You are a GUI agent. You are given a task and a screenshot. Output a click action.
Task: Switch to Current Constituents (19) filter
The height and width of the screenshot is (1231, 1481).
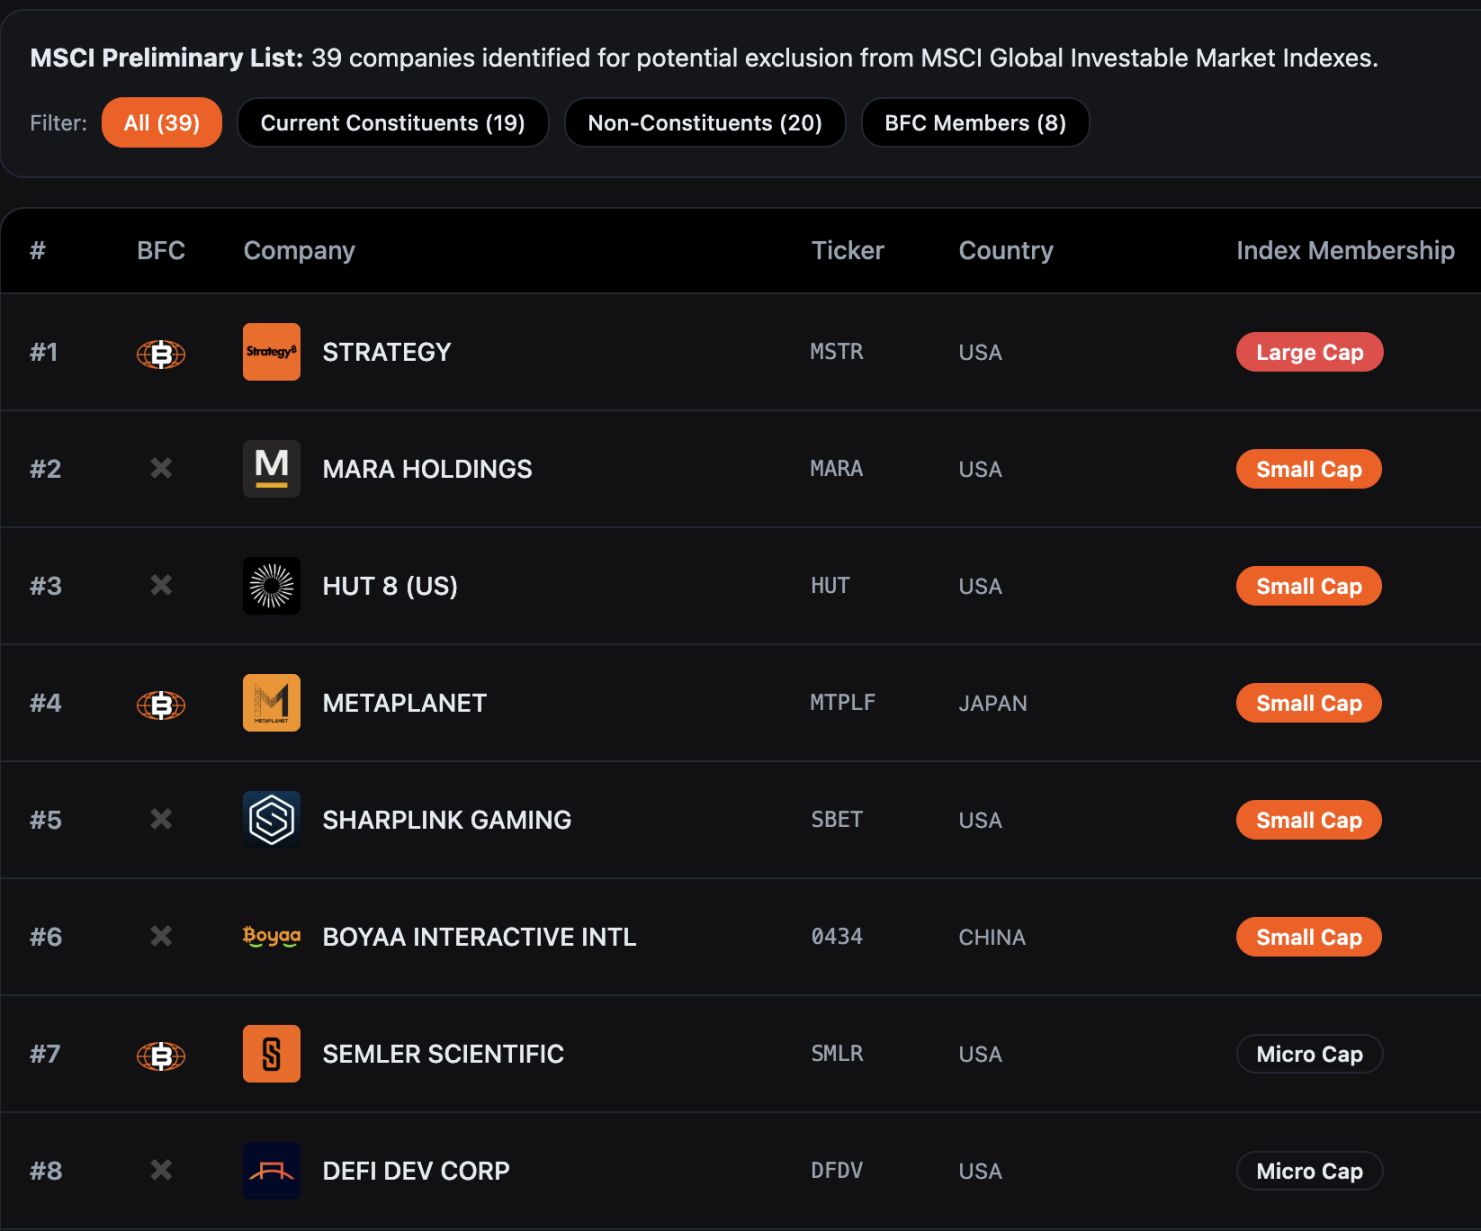[392, 122]
